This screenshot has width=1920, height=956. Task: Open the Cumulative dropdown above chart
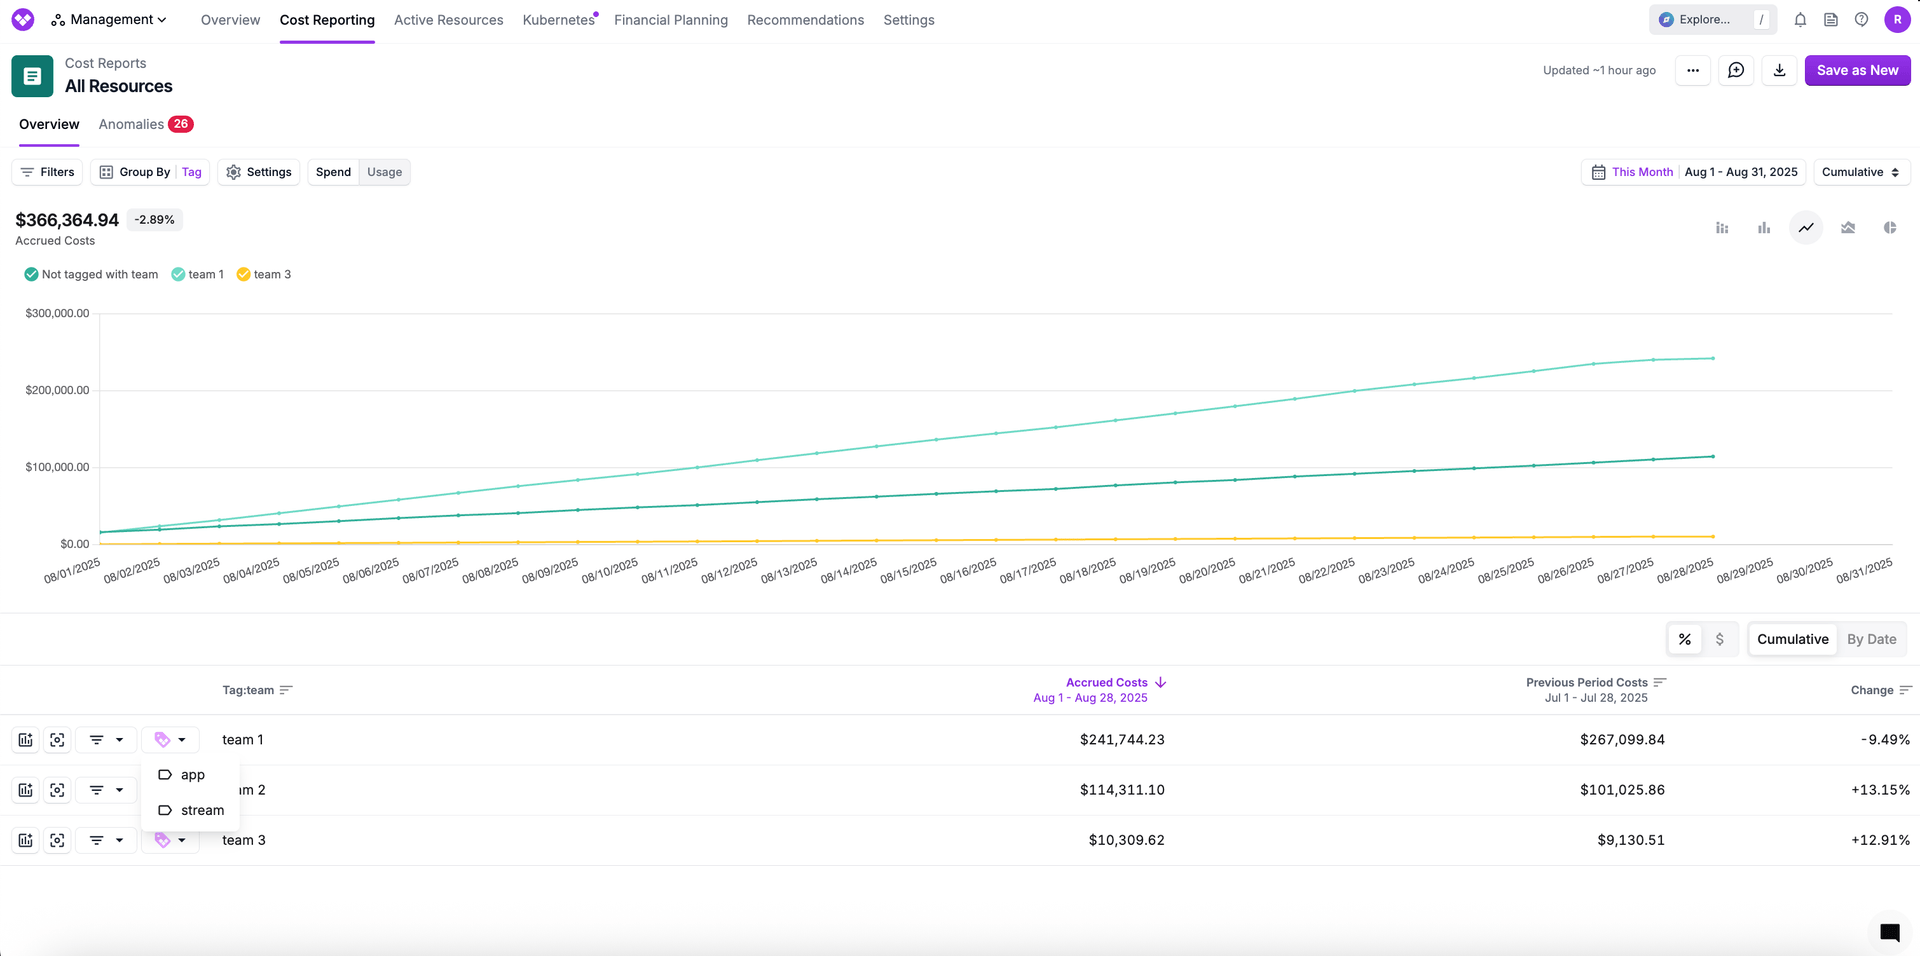(x=1859, y=172)
